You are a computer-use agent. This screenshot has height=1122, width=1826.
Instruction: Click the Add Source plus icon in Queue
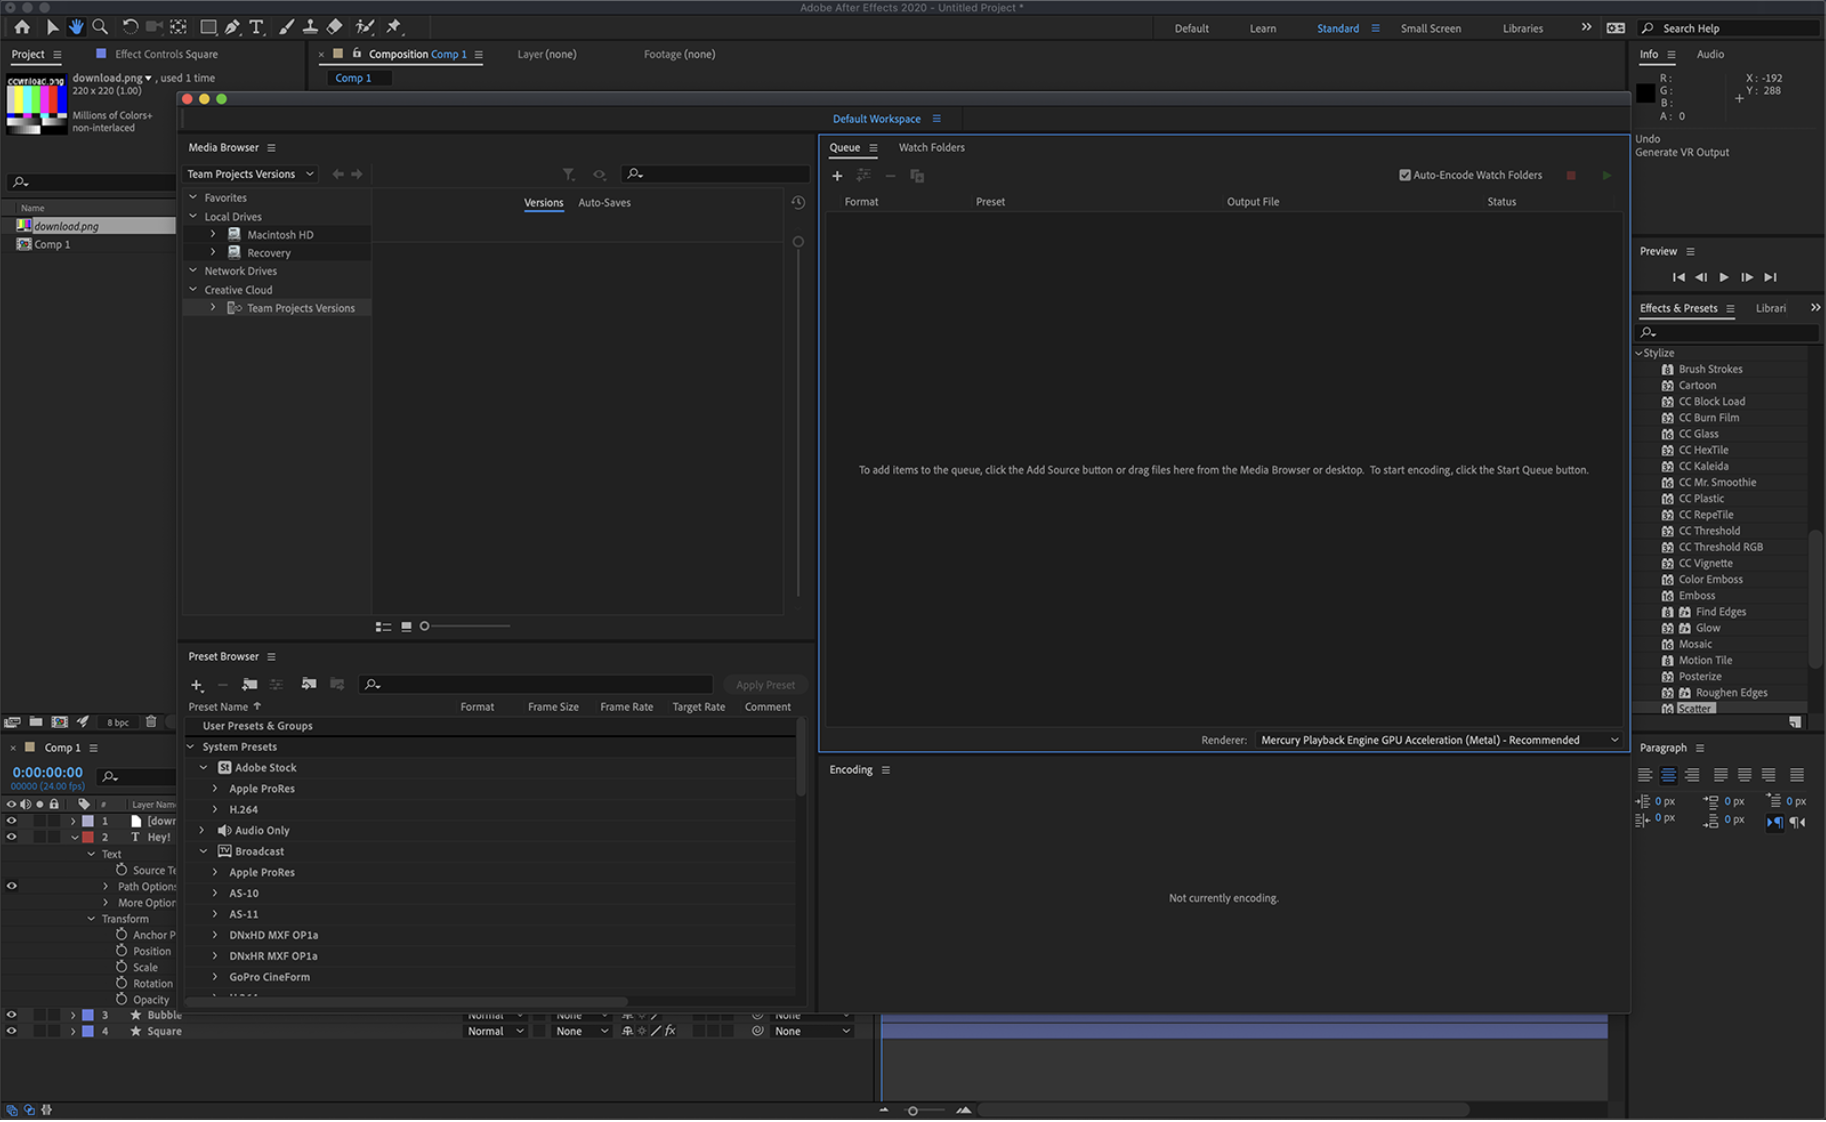point(837,176)
